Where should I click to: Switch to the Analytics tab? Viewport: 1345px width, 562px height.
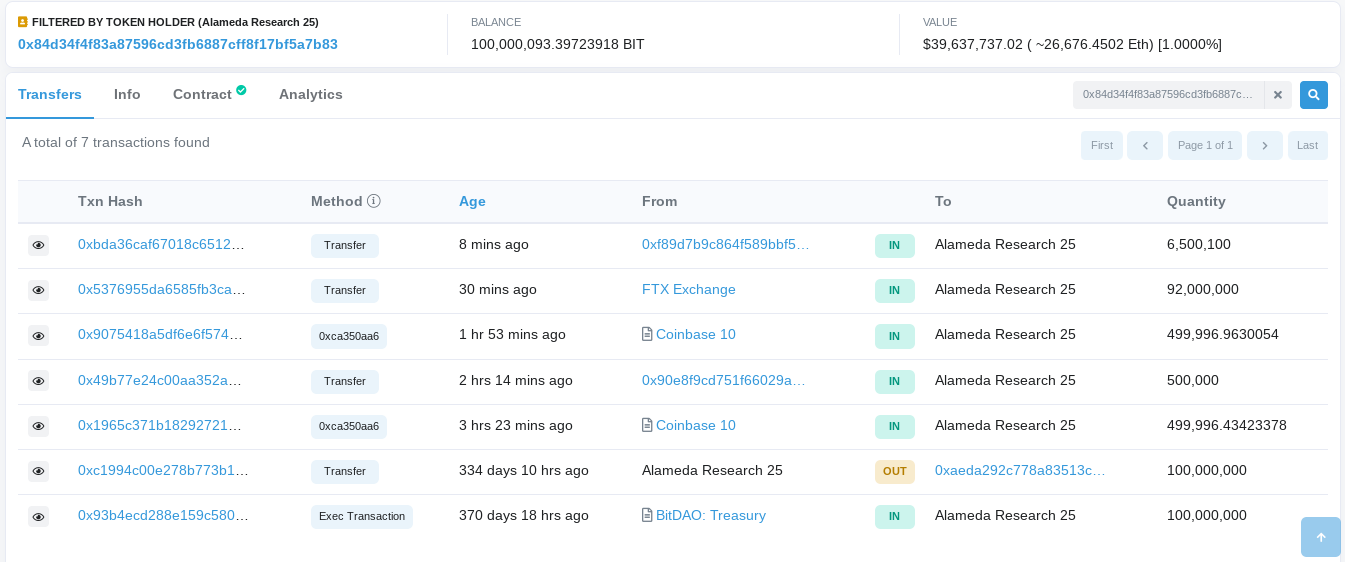point(311,94)
